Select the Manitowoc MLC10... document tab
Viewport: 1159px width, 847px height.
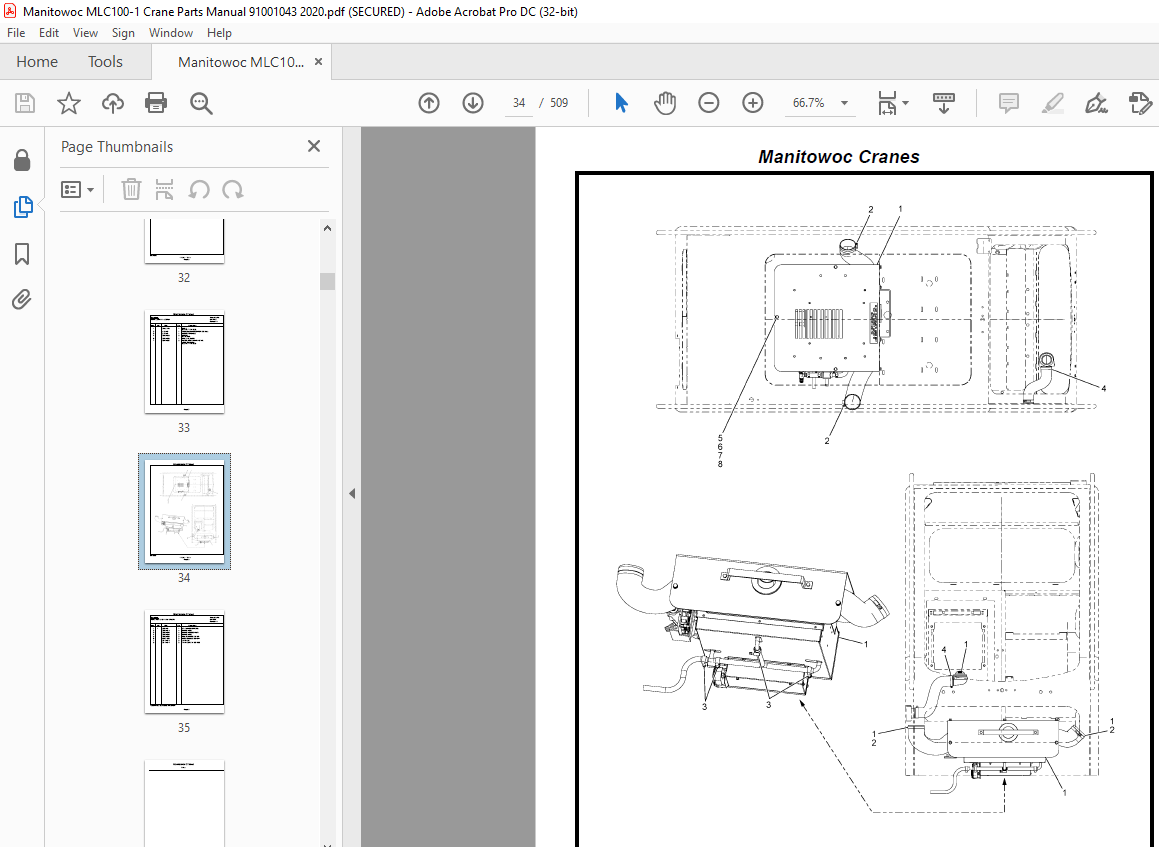point(241,62)
